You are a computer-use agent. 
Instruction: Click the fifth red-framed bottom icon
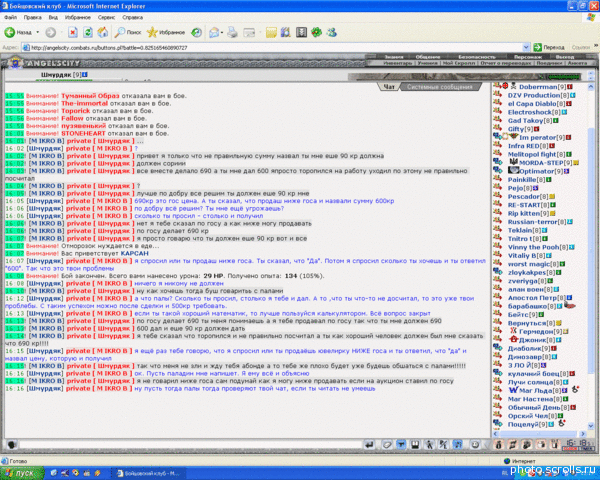(555, 444)
